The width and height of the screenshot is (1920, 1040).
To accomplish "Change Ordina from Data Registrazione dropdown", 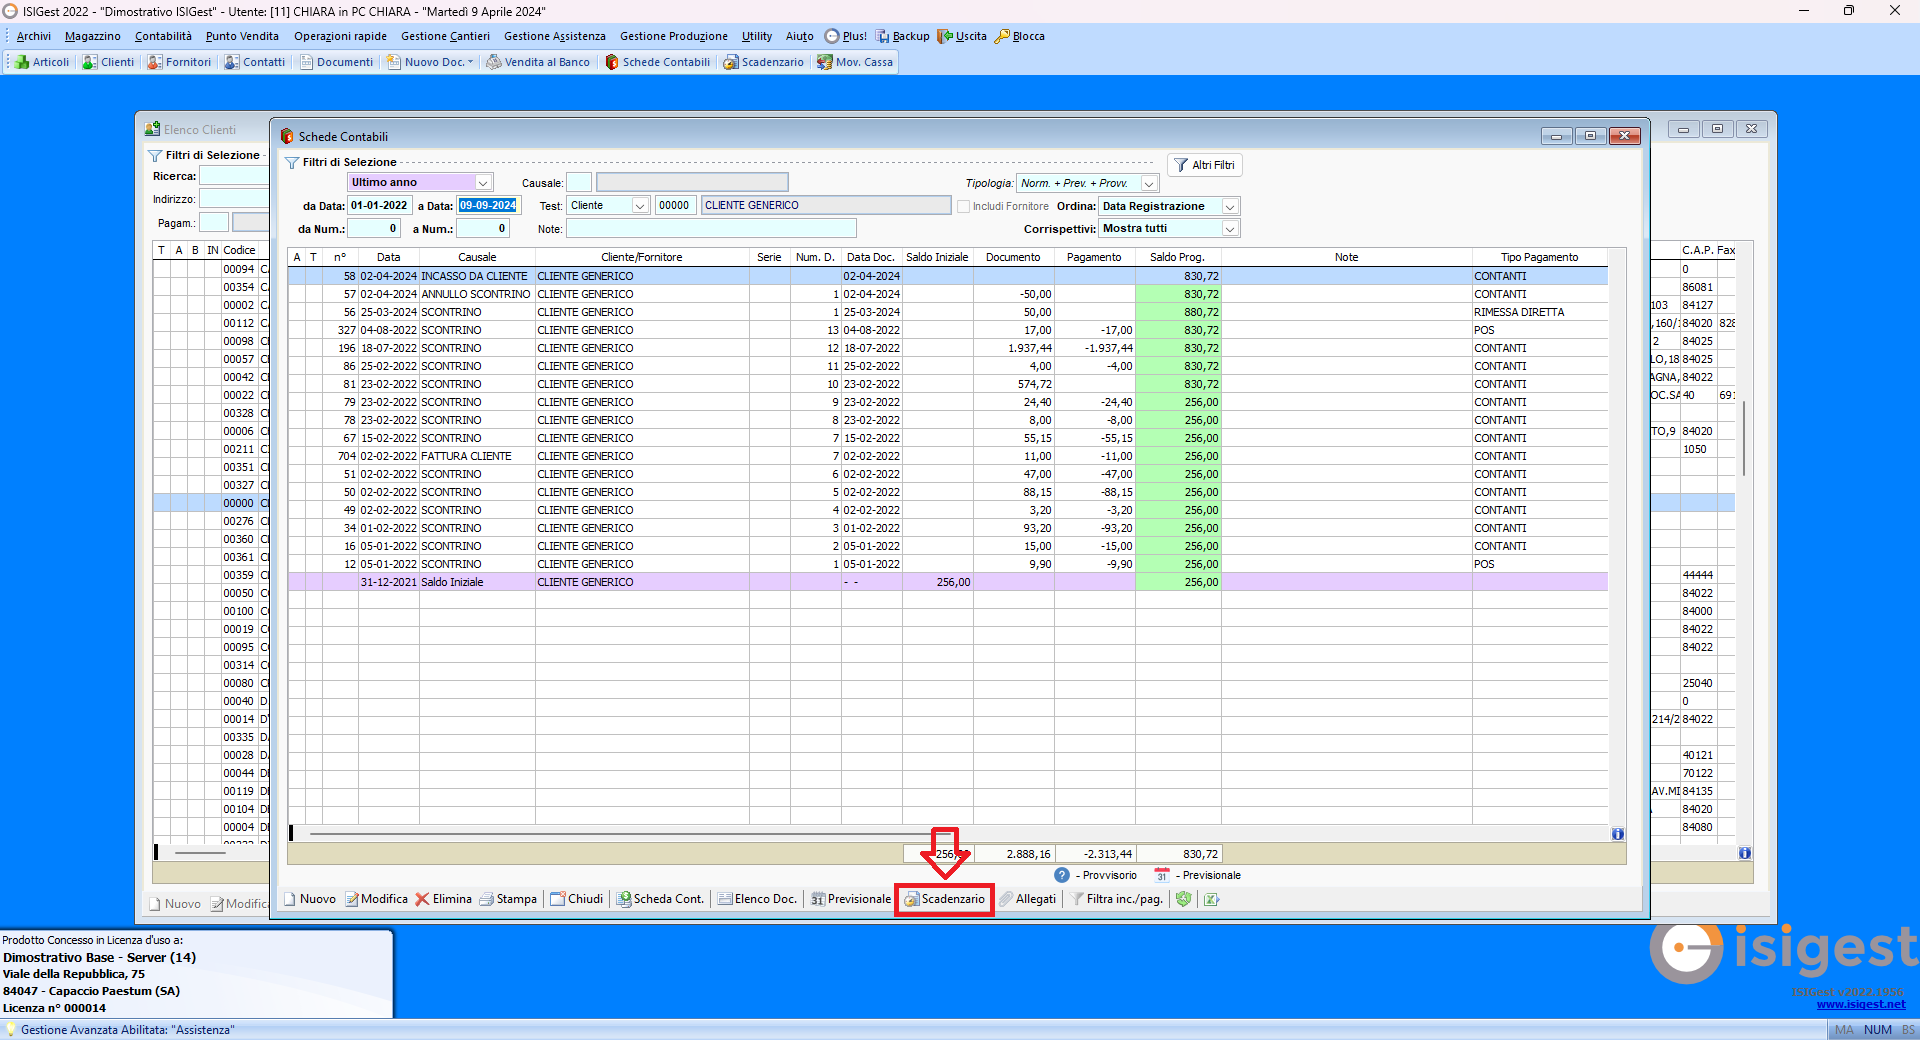I will pos(1231,206).
